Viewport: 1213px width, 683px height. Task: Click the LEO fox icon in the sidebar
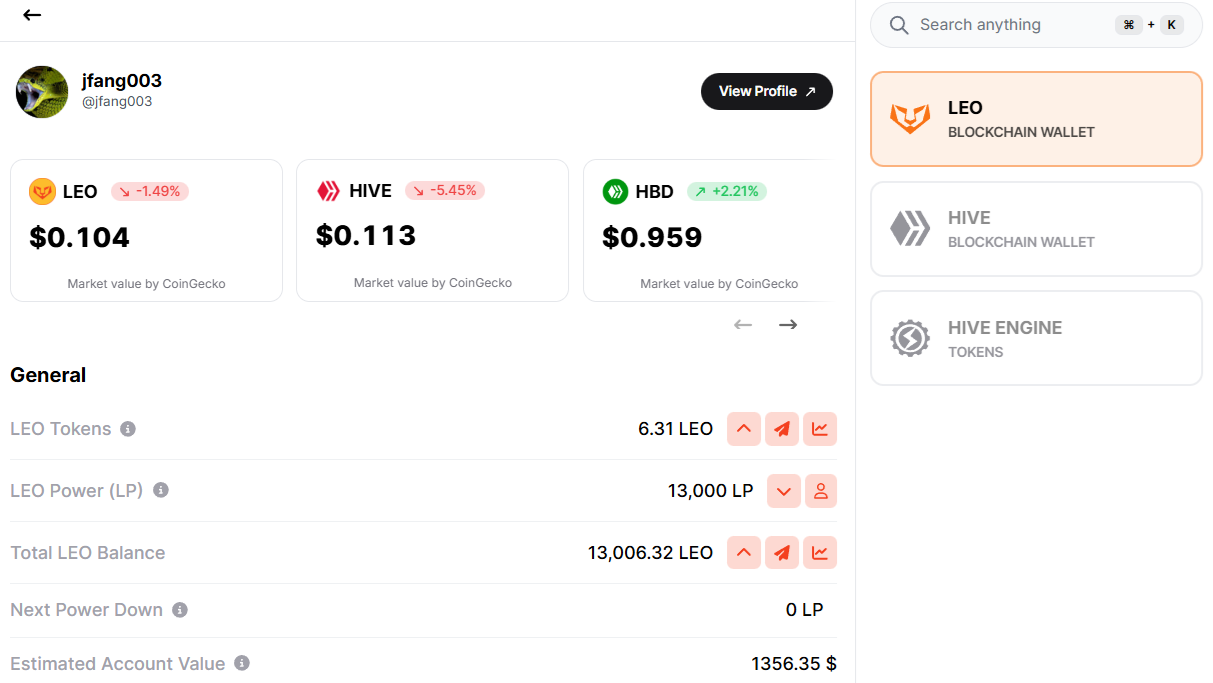point(911,118)
